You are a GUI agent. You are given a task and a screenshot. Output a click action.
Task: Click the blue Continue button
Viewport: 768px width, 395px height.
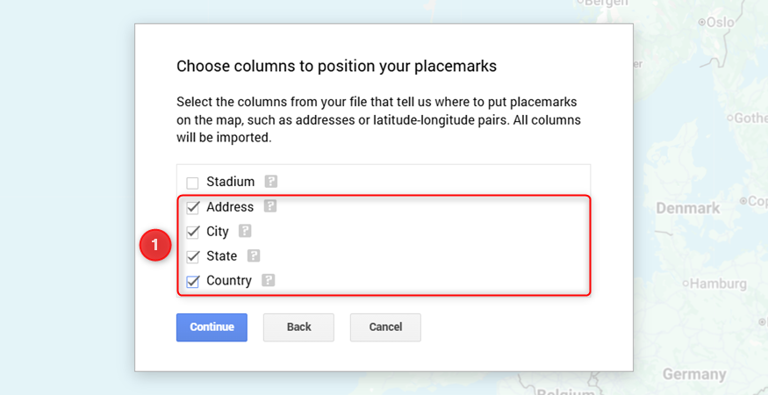coord(212,327)
